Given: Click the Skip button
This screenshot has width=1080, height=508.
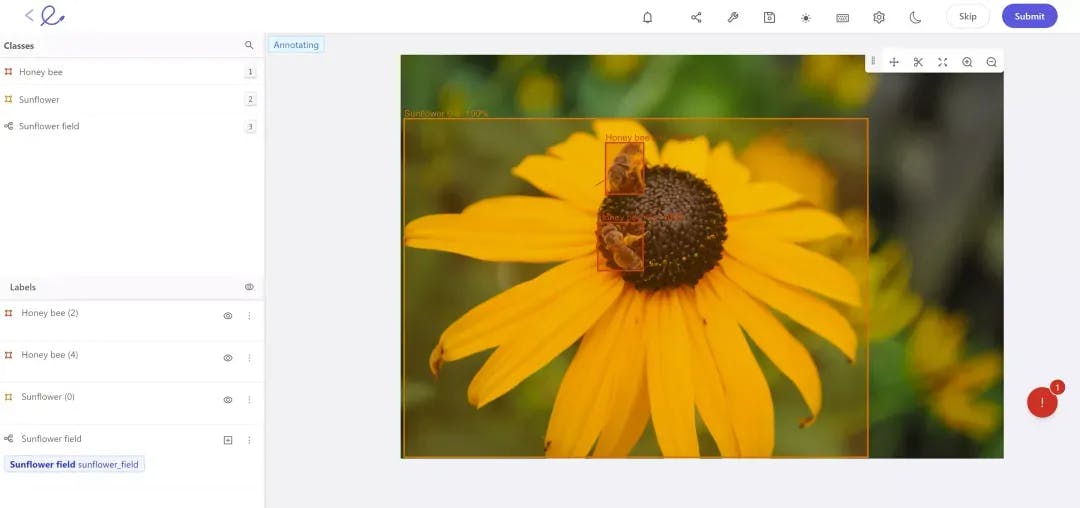Looking at the screenshot, I should point(968,17).
